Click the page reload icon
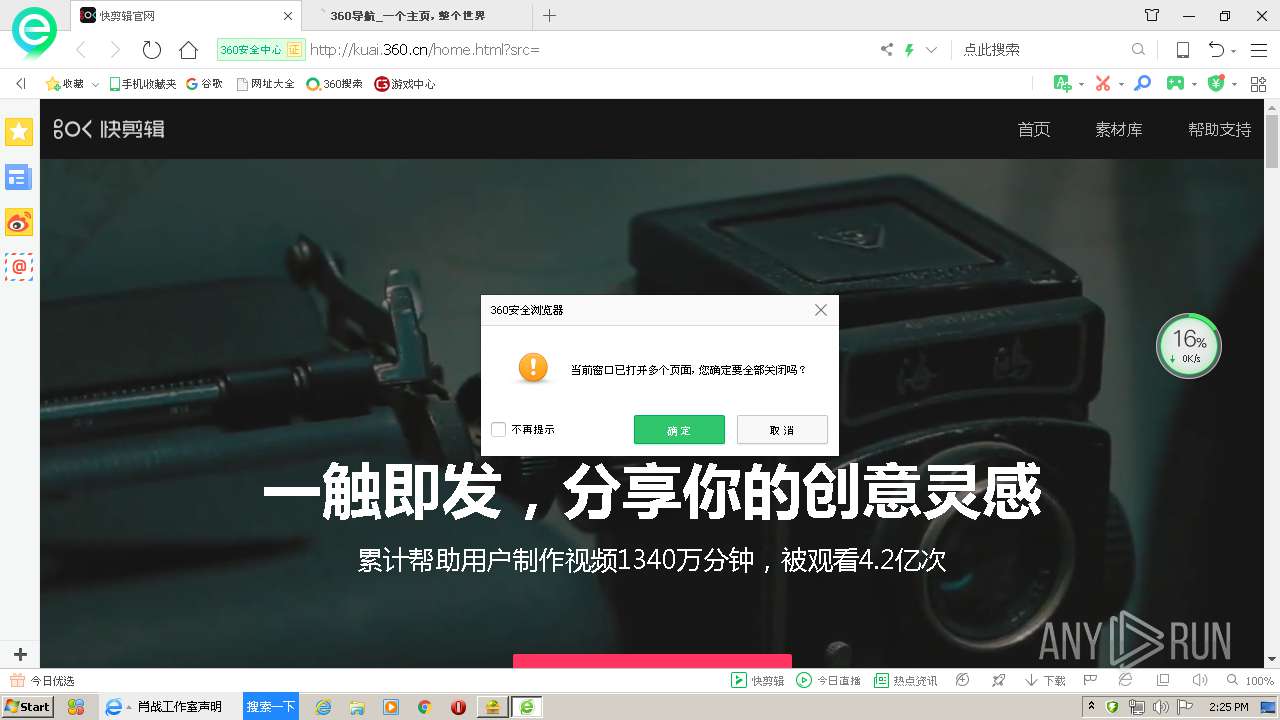The width and height of the screenshot is (1280, 720). (152, 49)
